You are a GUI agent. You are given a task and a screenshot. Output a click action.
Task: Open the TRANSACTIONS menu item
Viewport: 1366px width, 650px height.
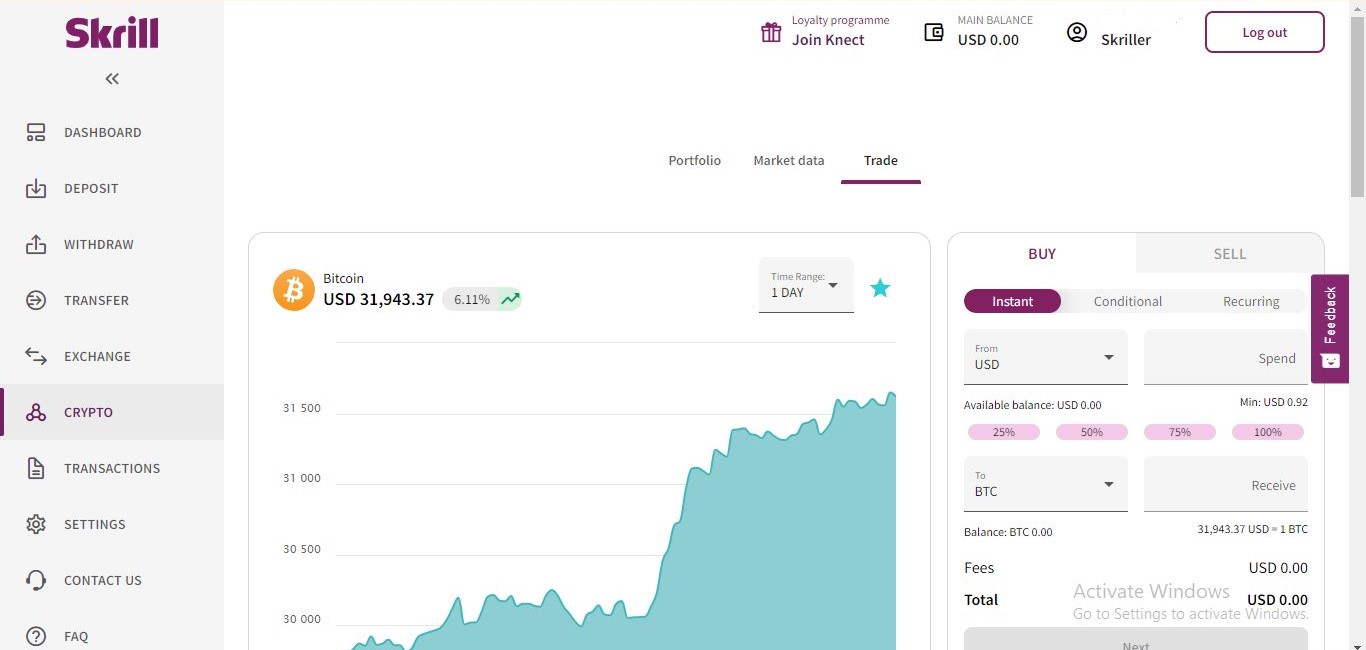coord(112,468)
